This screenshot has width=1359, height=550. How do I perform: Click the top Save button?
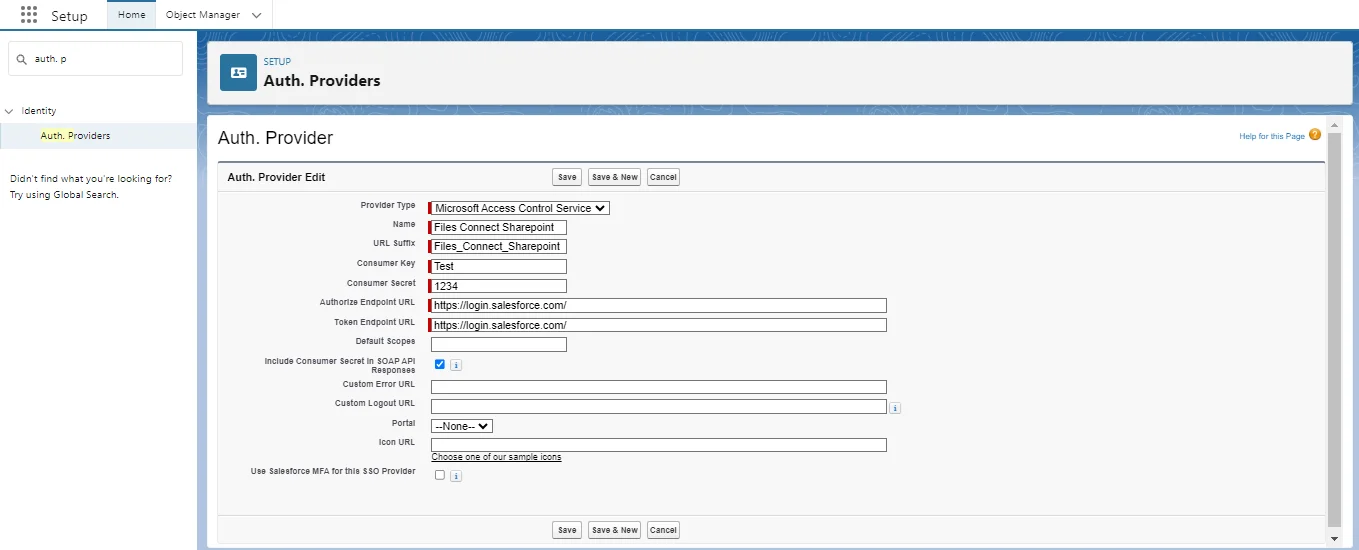tap(567, 177)
